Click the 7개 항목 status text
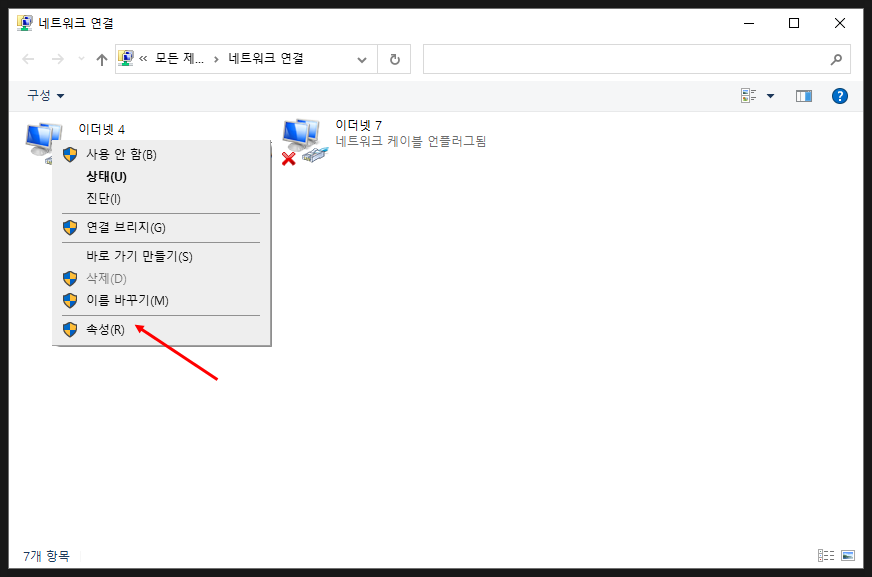The width and height of the screenshot is (872, 577). pos(47,556)
